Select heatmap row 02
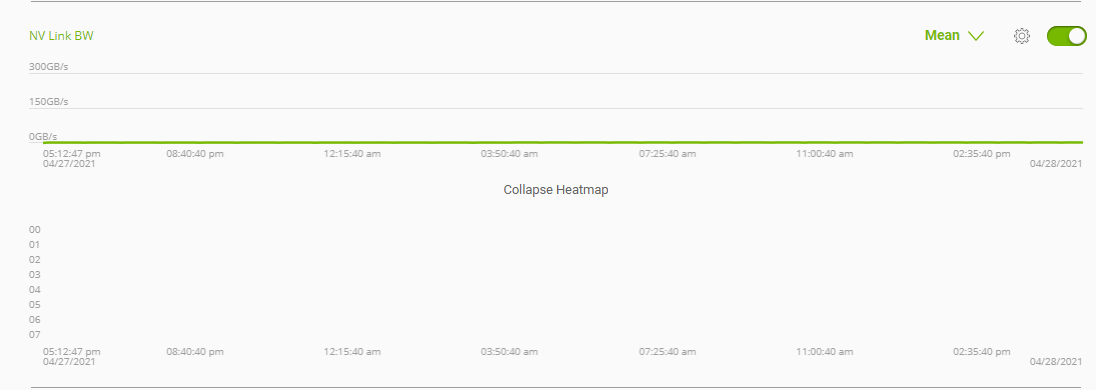1096x390 pixels. click(34, 260)
